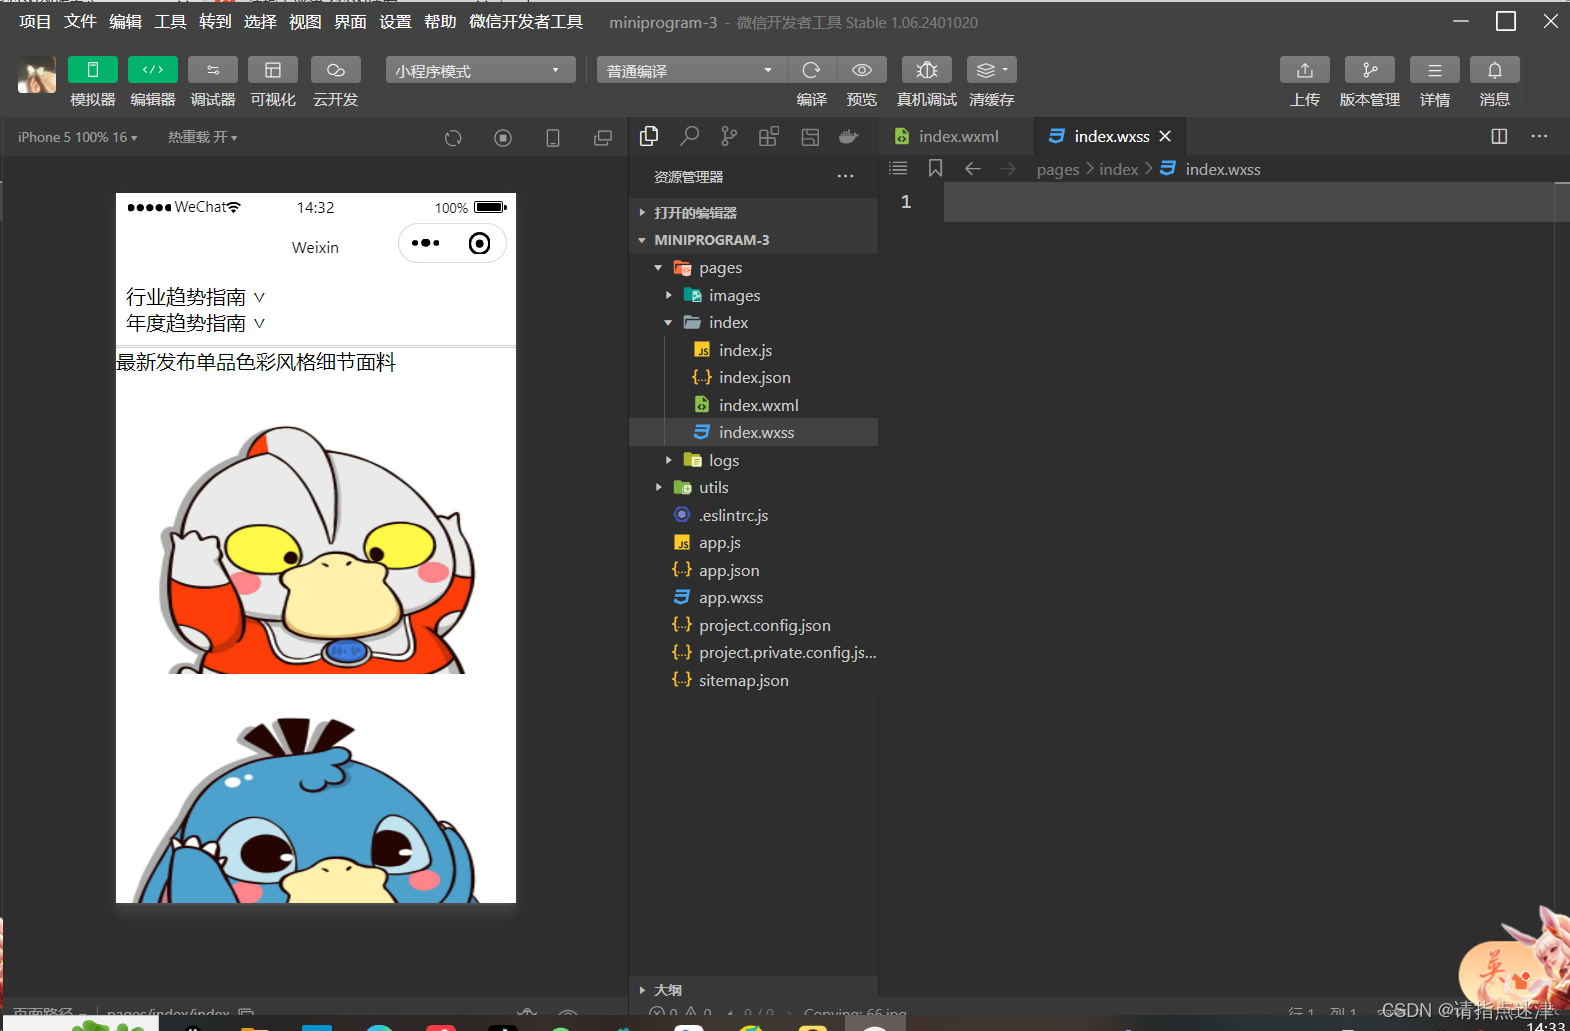Open the search icon in sidebar
The width and height of the screenshot is (1570, 1031).
tap(689, 136)
